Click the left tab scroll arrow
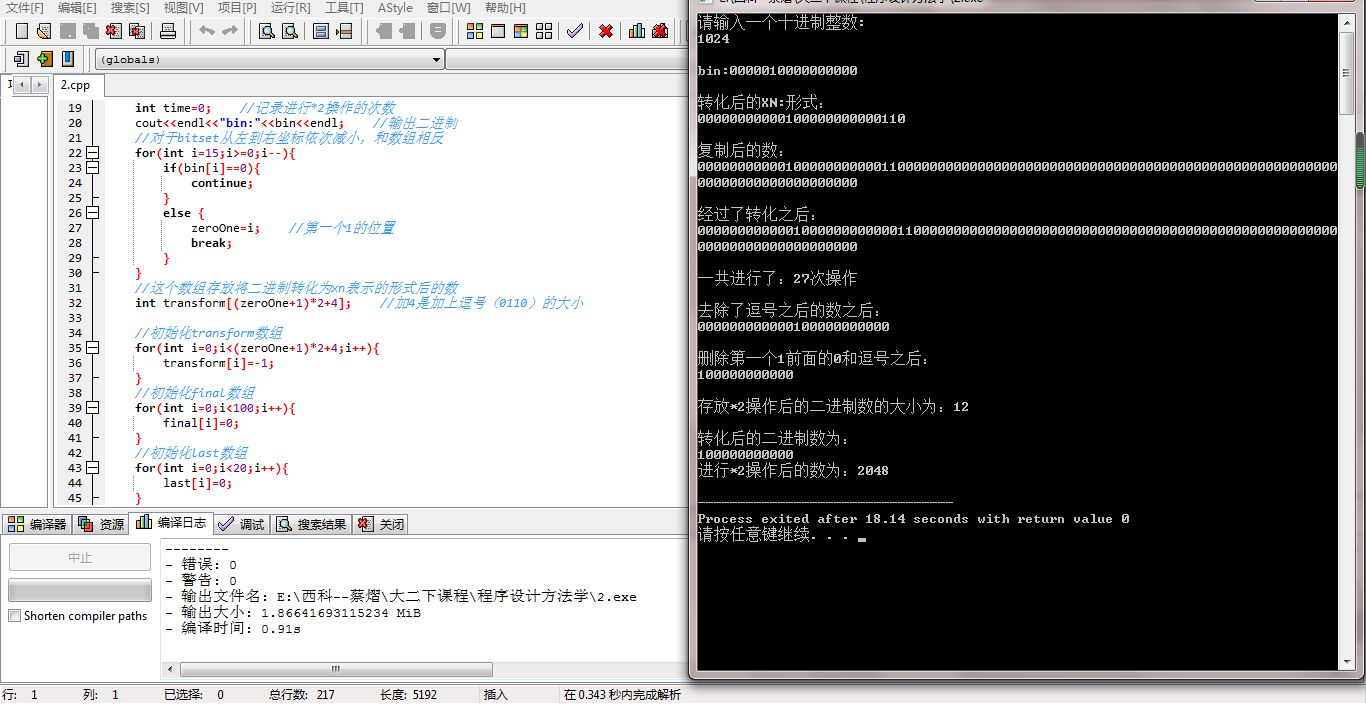 tap(22, 85)
